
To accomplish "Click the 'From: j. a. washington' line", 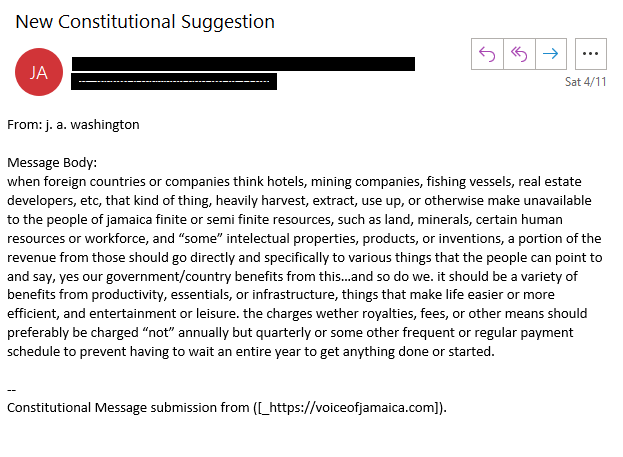I will point(73,125).
